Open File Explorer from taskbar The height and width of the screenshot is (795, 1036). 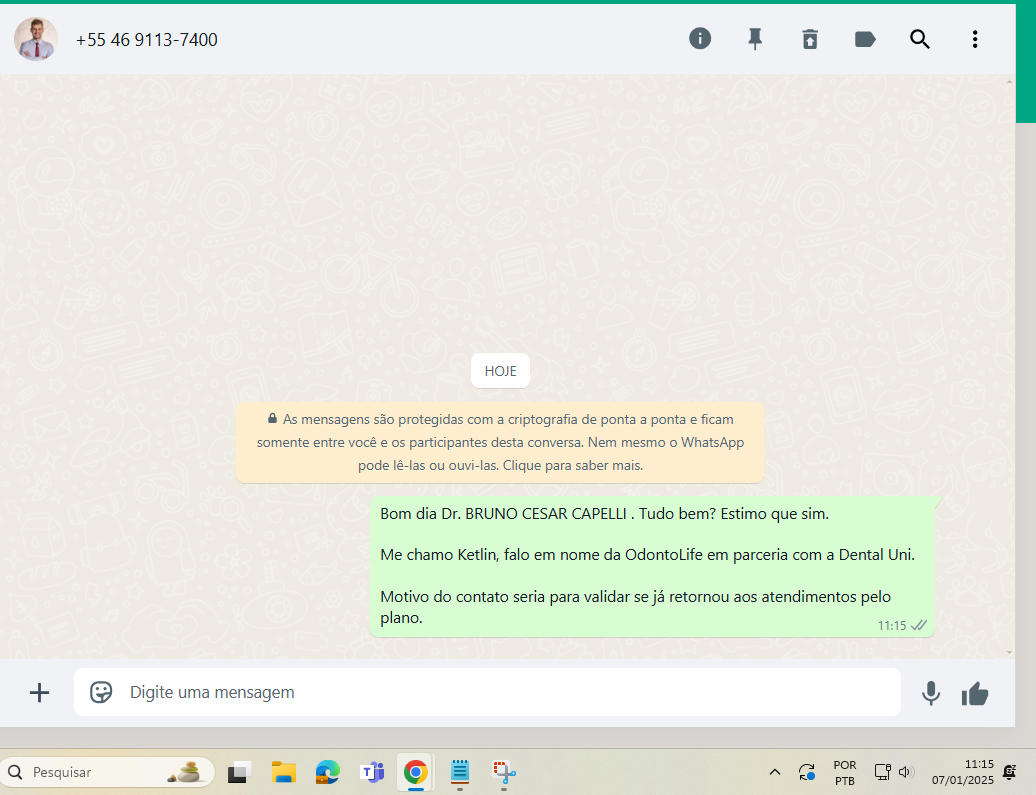click(283, 772)
